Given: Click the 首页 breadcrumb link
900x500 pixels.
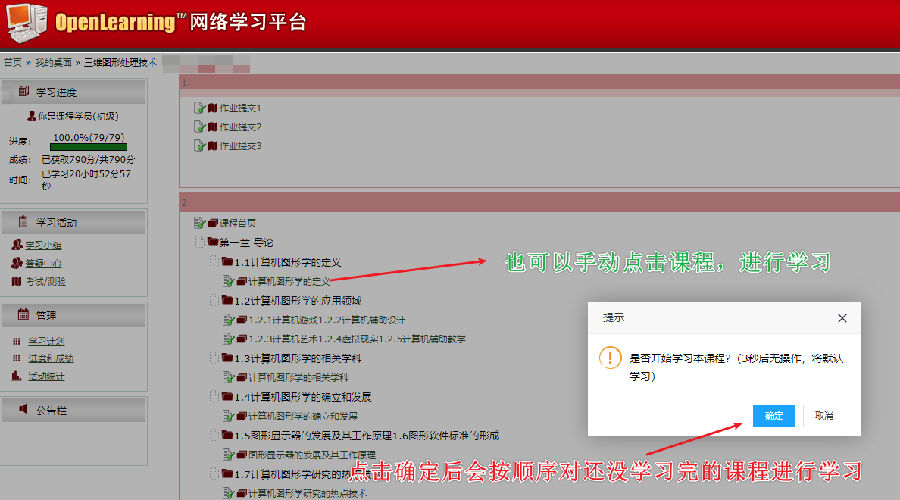Looking at the screenshot, I should (13, 62).
